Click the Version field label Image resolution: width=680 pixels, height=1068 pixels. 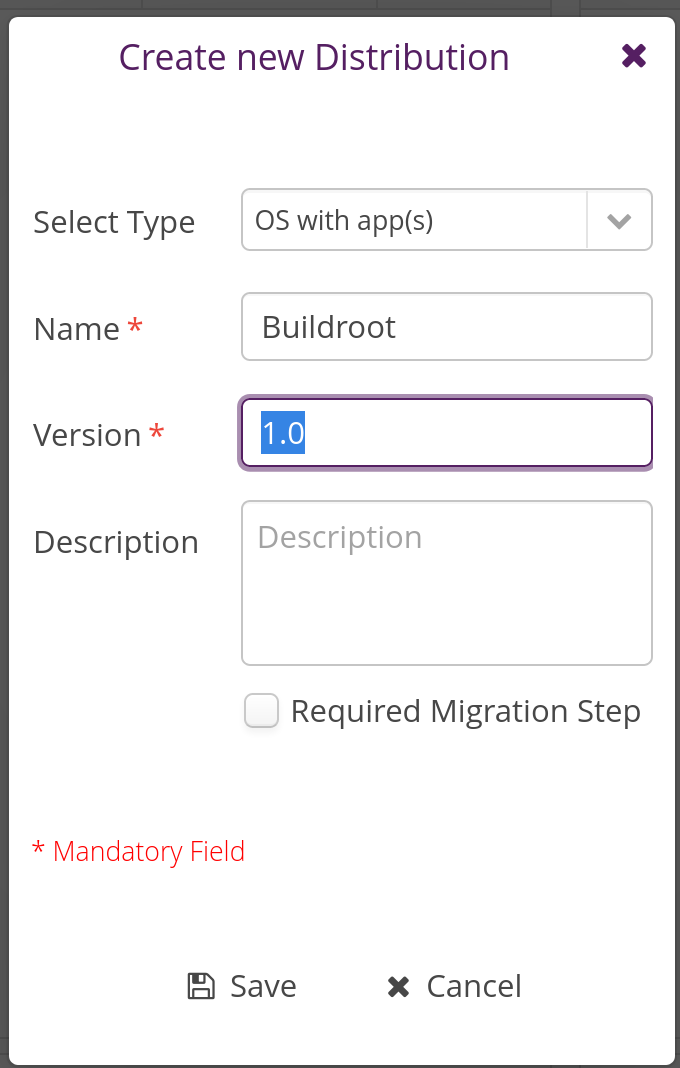pyautogui.click(x=87, y=436)
